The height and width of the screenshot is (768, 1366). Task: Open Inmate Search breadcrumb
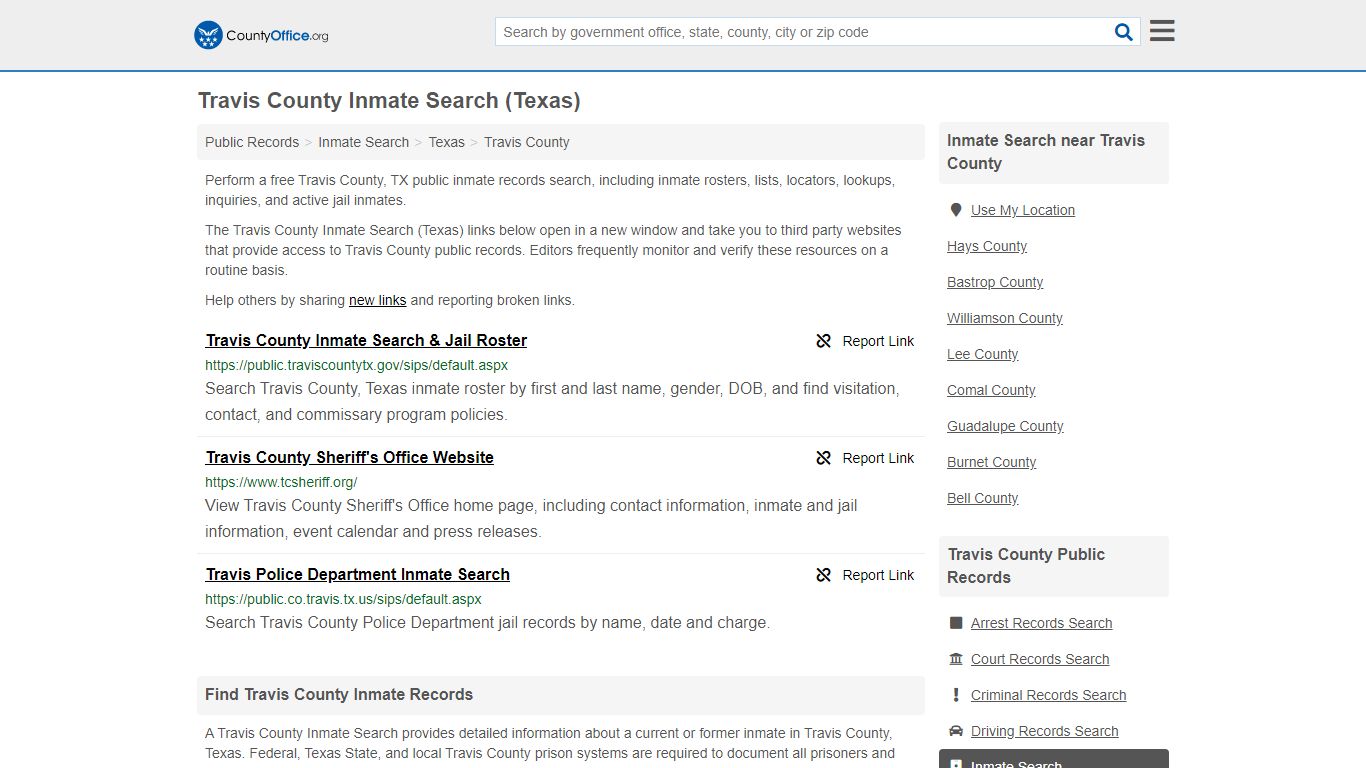363,142
